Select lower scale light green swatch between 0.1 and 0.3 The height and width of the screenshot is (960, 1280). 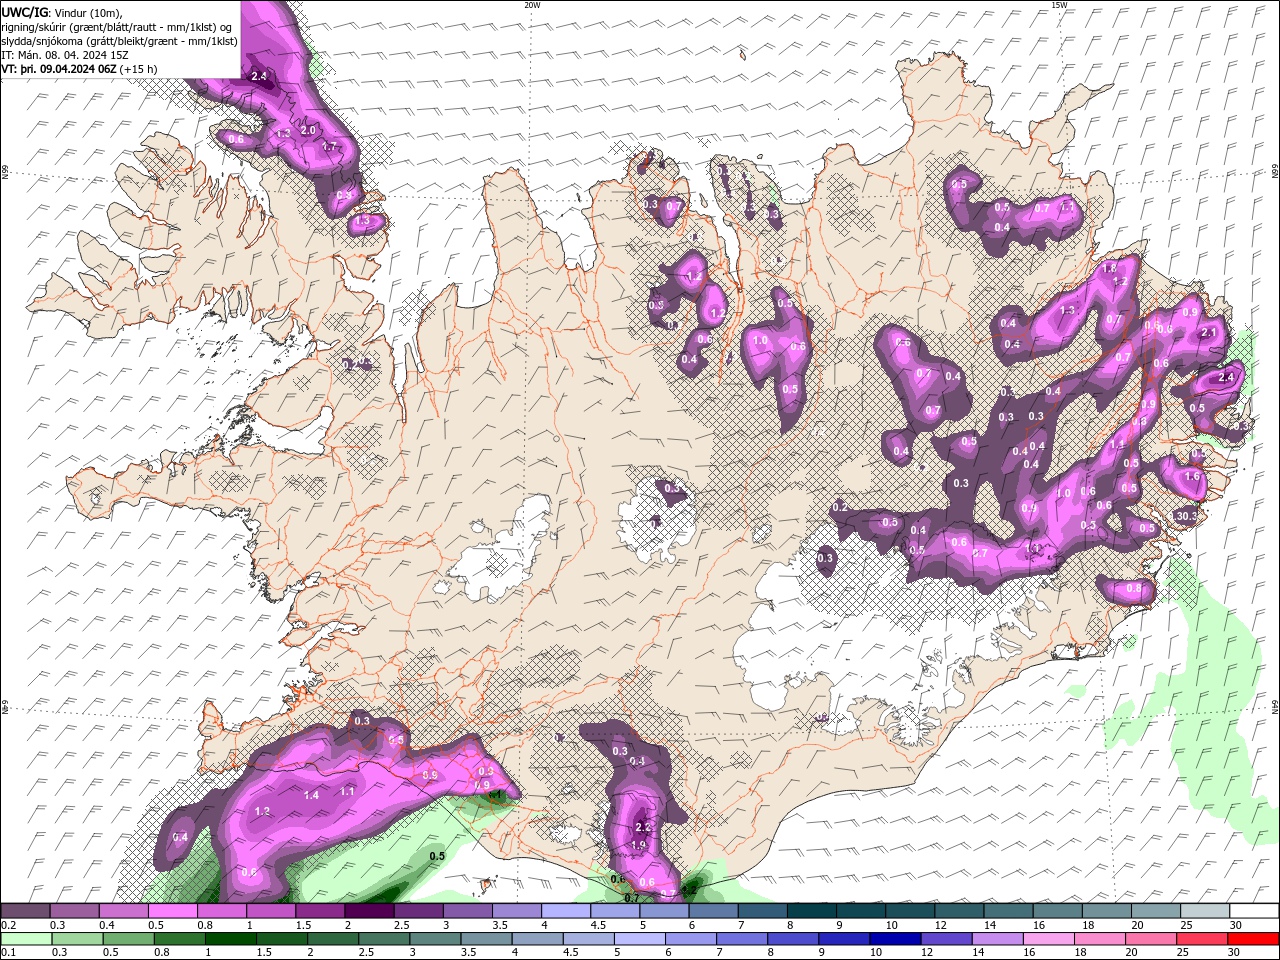[26, 939]
